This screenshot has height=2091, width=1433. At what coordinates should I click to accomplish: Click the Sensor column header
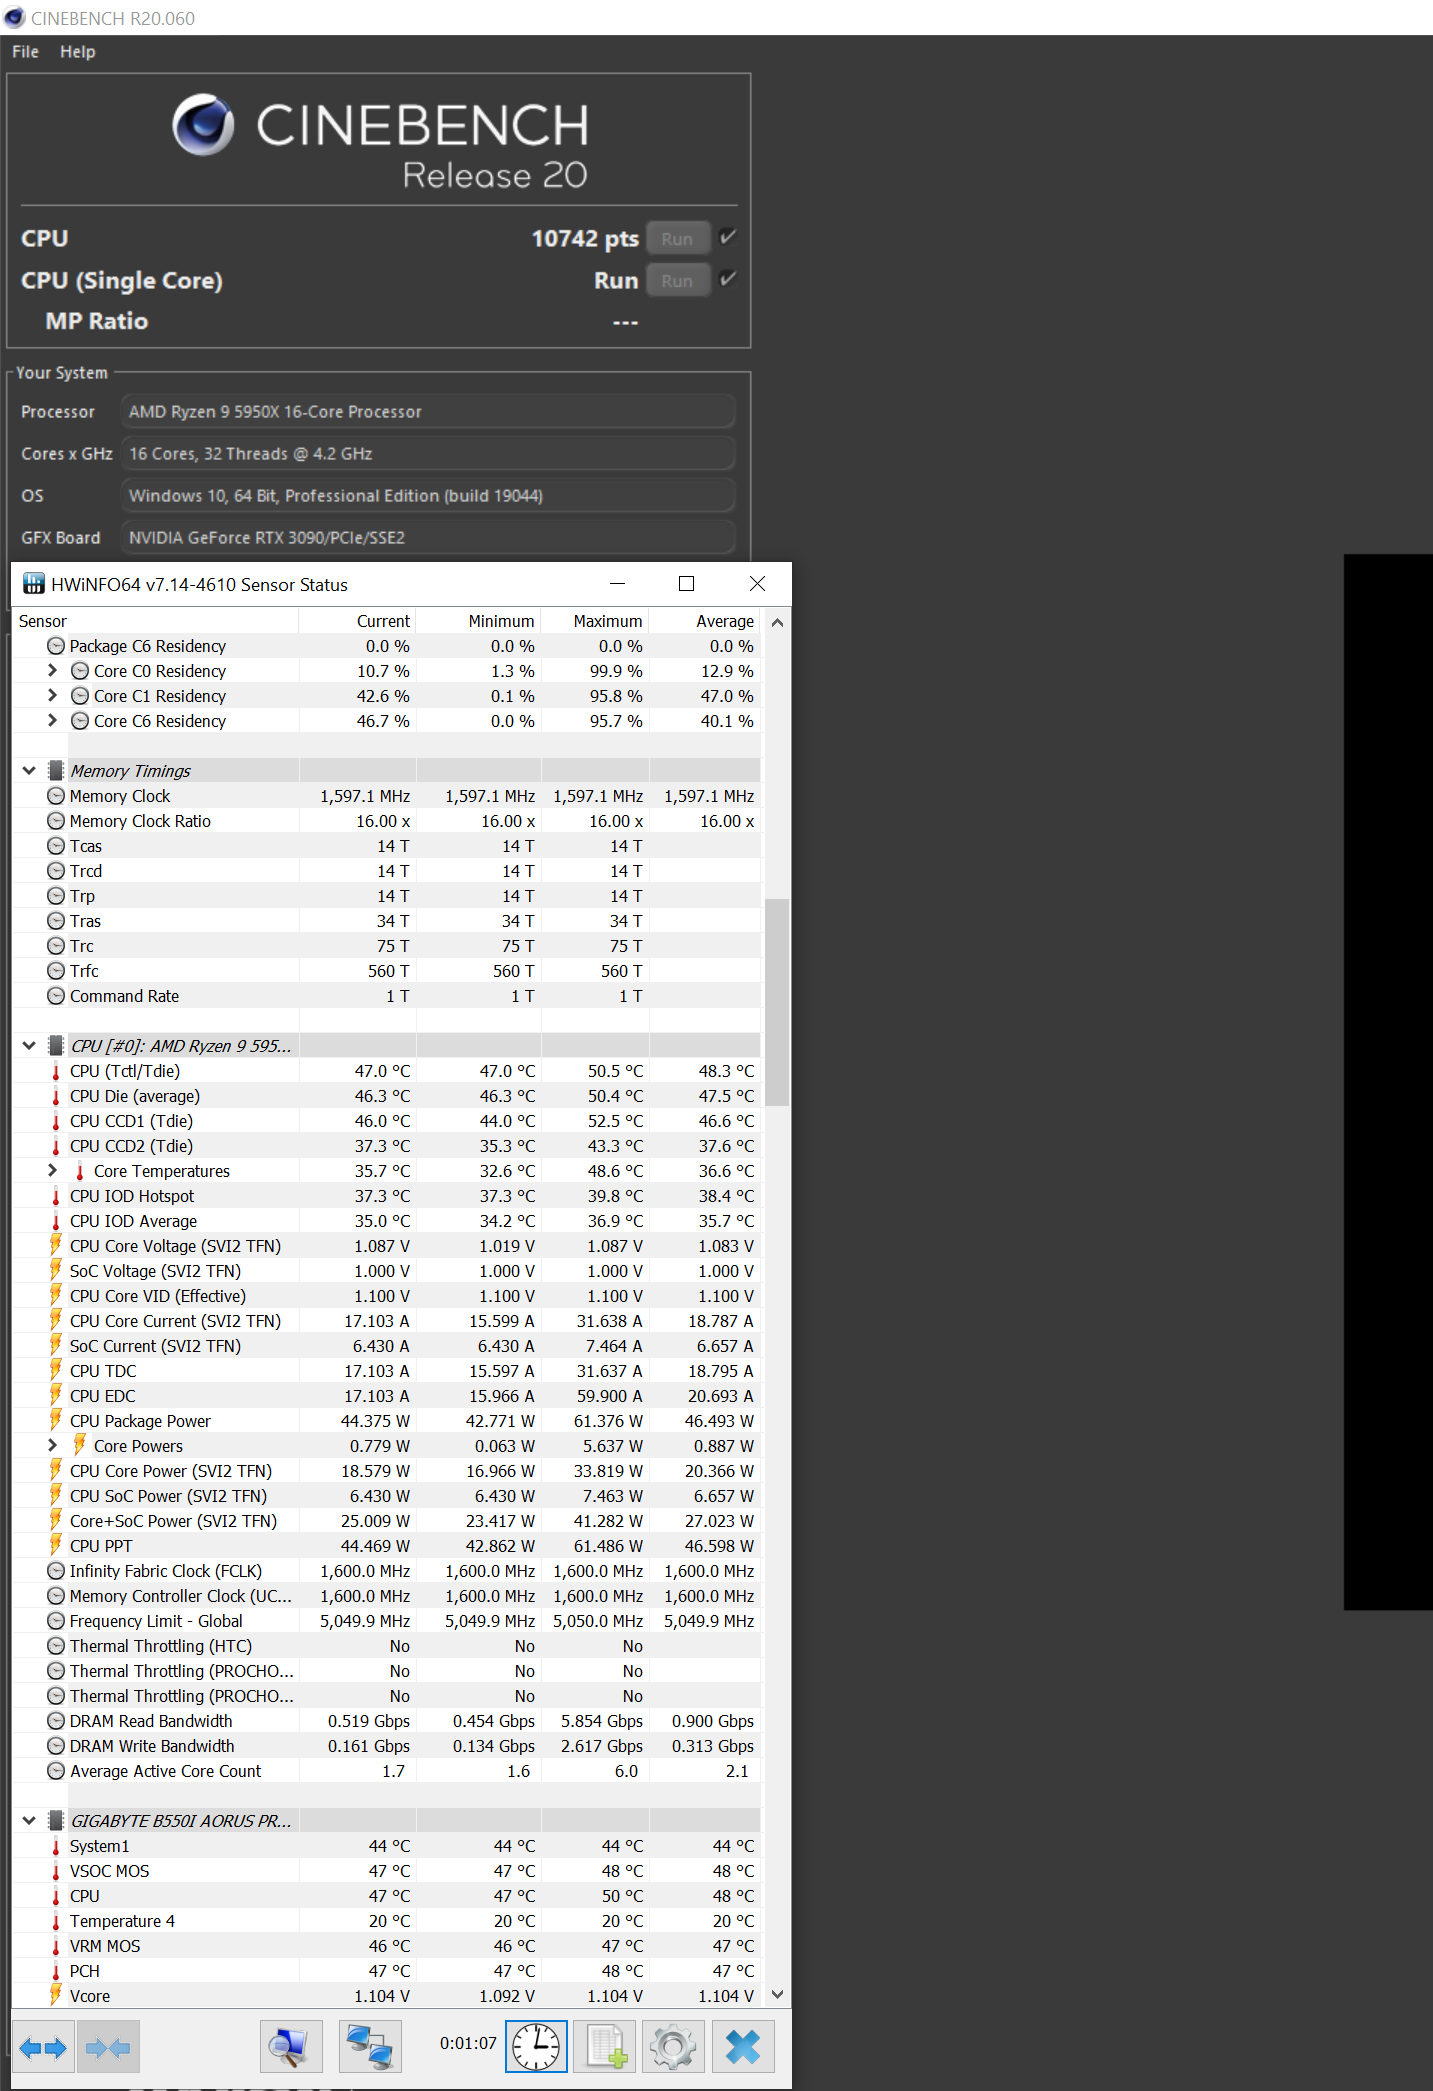click(x=156, y=621)
